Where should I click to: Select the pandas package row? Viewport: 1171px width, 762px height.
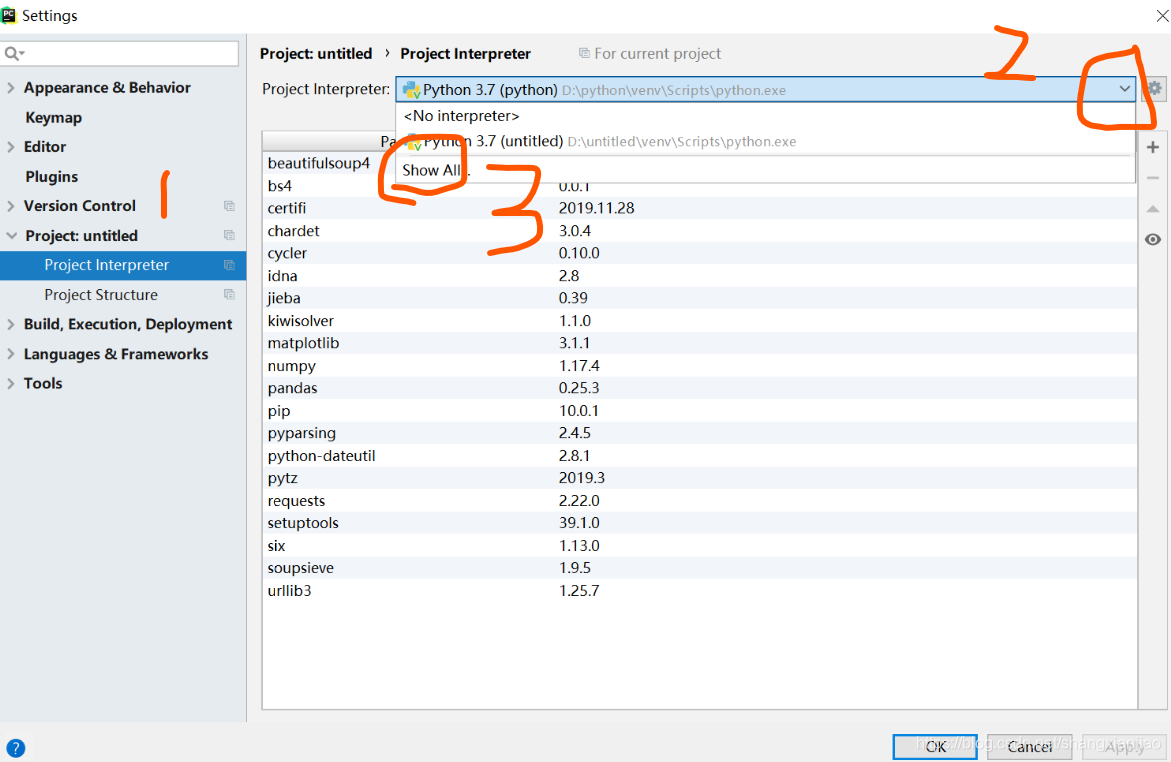[700, 388]
